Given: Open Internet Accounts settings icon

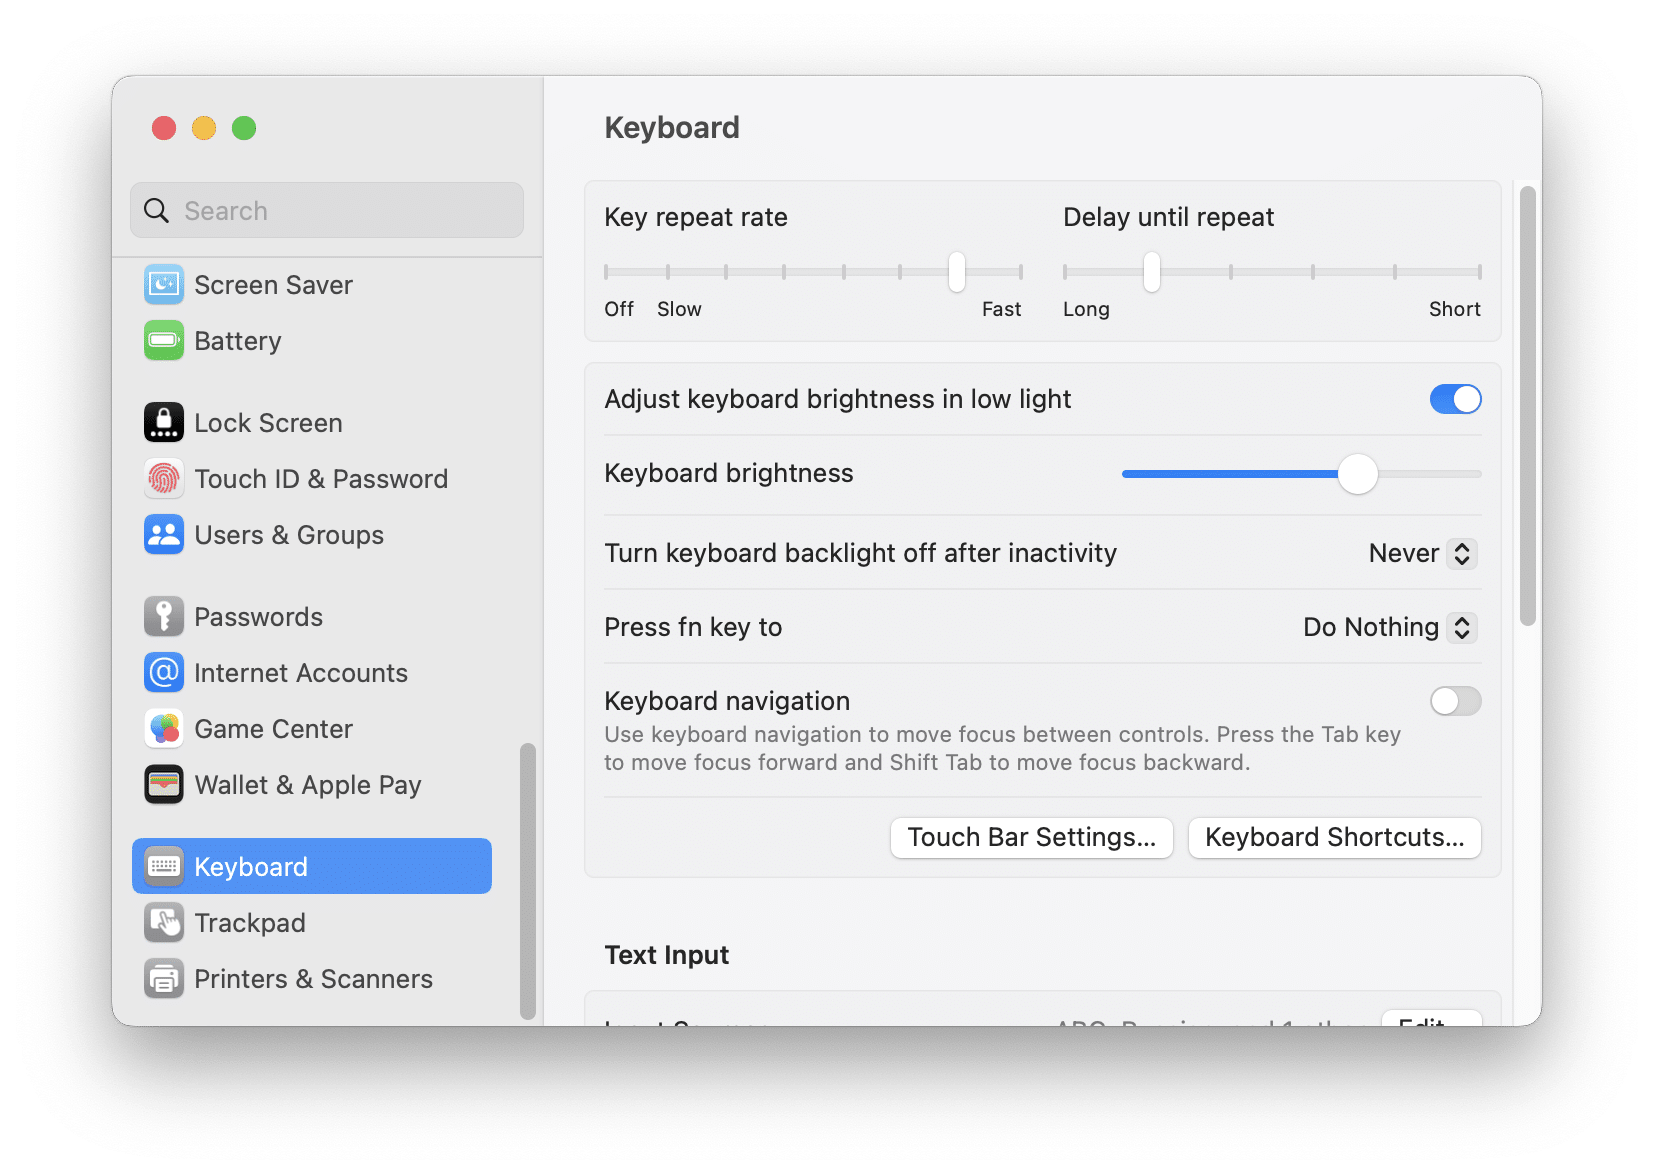Looking at the screenshot, I should [163, 672].
